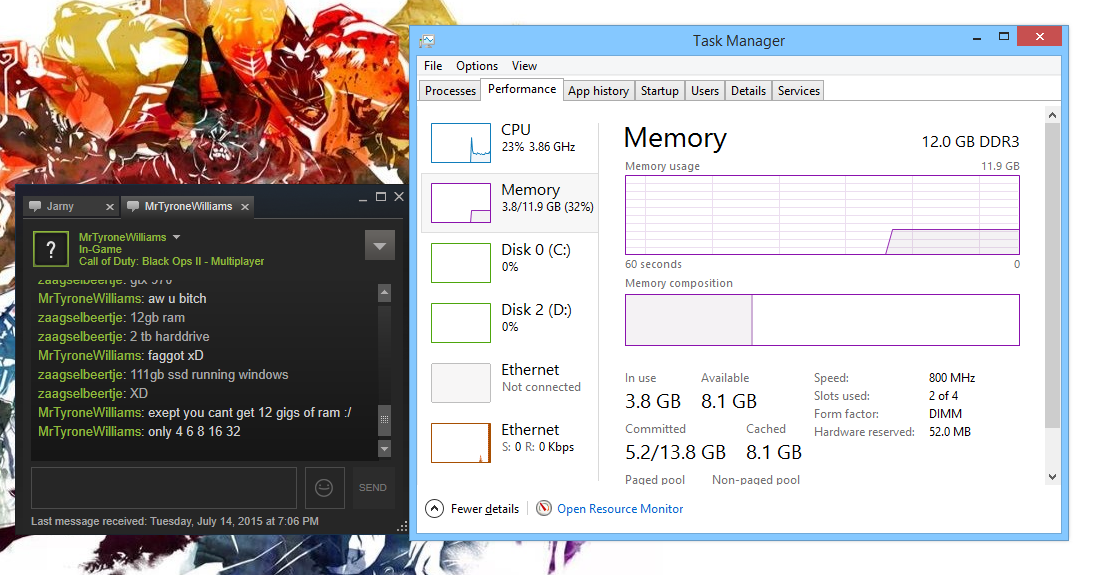
Task: Select the Memory 3.8/11.9 GB entry
Action: (x=510, y=203)
